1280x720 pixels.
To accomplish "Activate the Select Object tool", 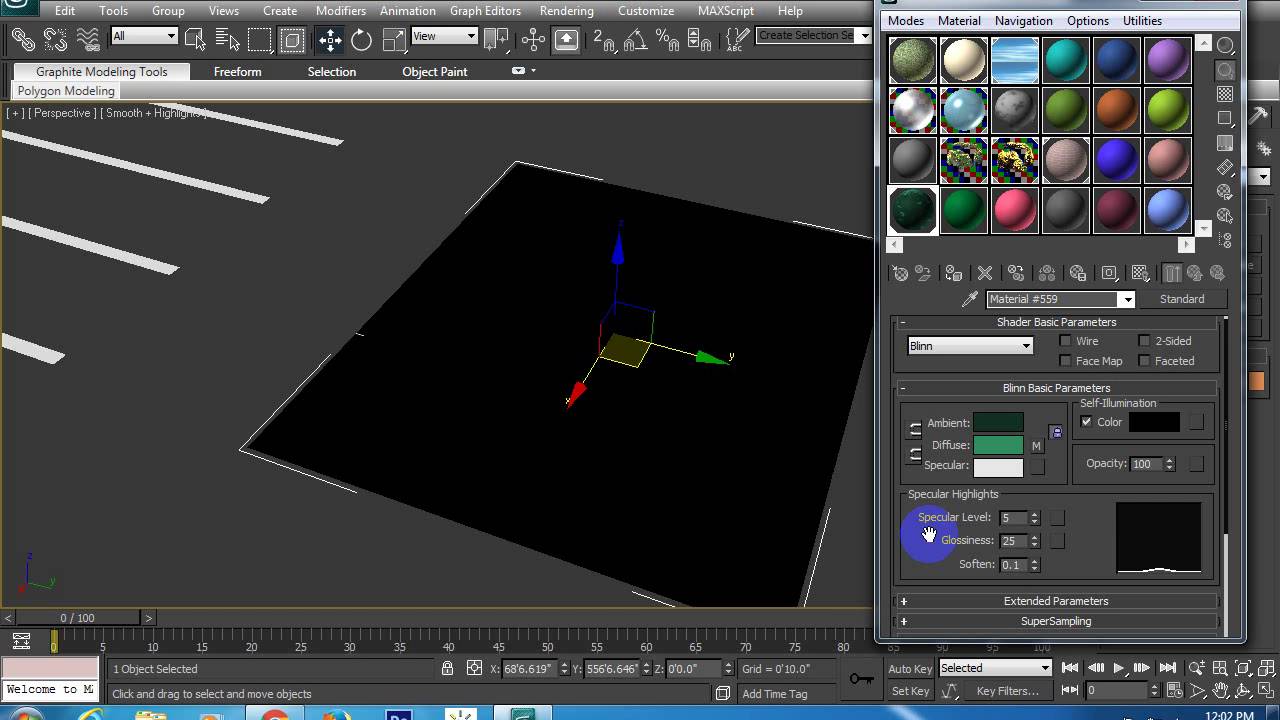I will click(195, 40).
